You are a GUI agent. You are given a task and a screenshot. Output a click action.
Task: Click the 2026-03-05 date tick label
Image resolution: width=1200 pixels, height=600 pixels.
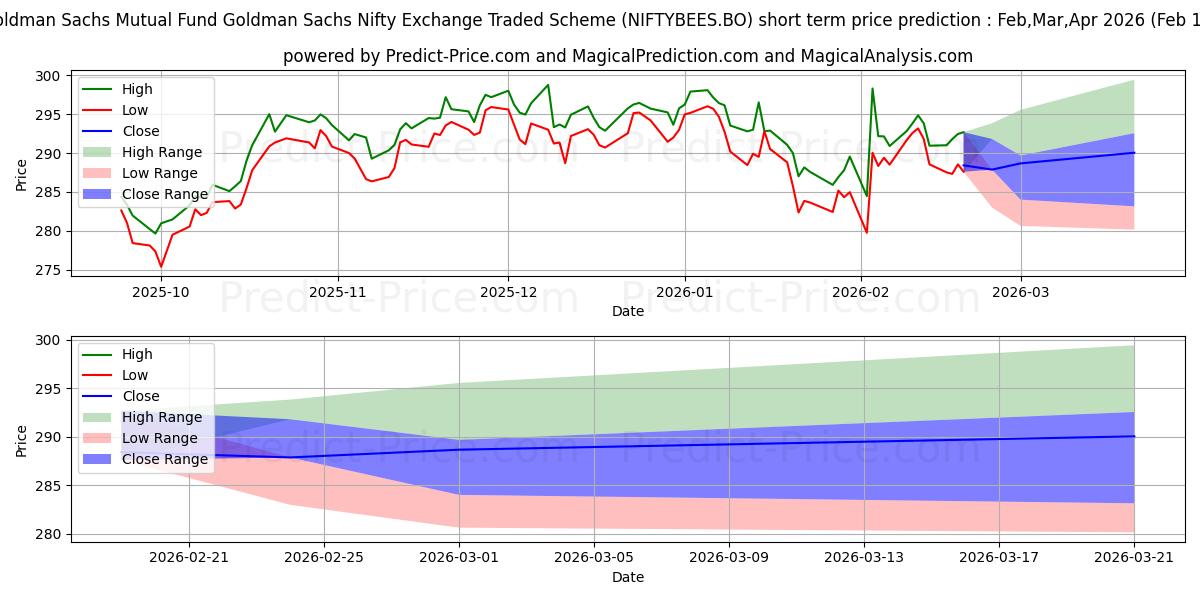point(594,557)
